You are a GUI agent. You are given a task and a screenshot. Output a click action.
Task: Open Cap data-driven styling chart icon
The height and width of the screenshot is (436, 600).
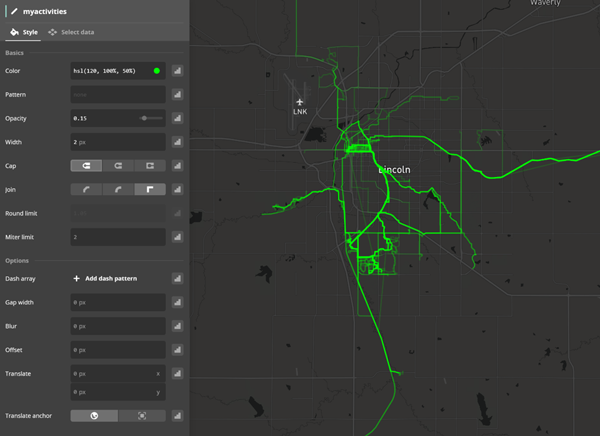[177, 166]
